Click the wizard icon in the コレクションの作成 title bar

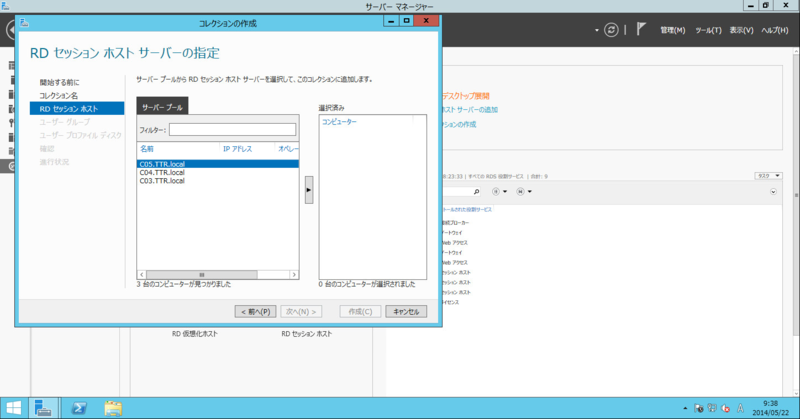pyautogui.click(x=24, y=23)
